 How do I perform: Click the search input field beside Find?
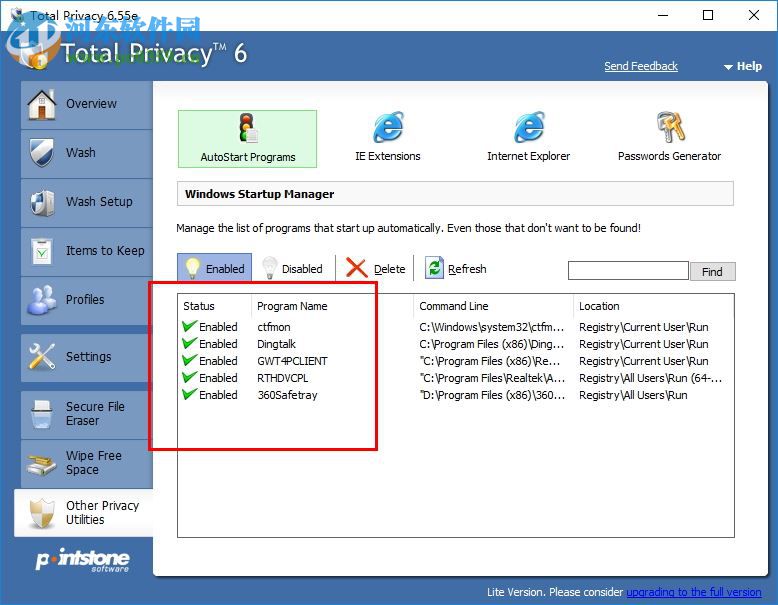click(628, 271)
